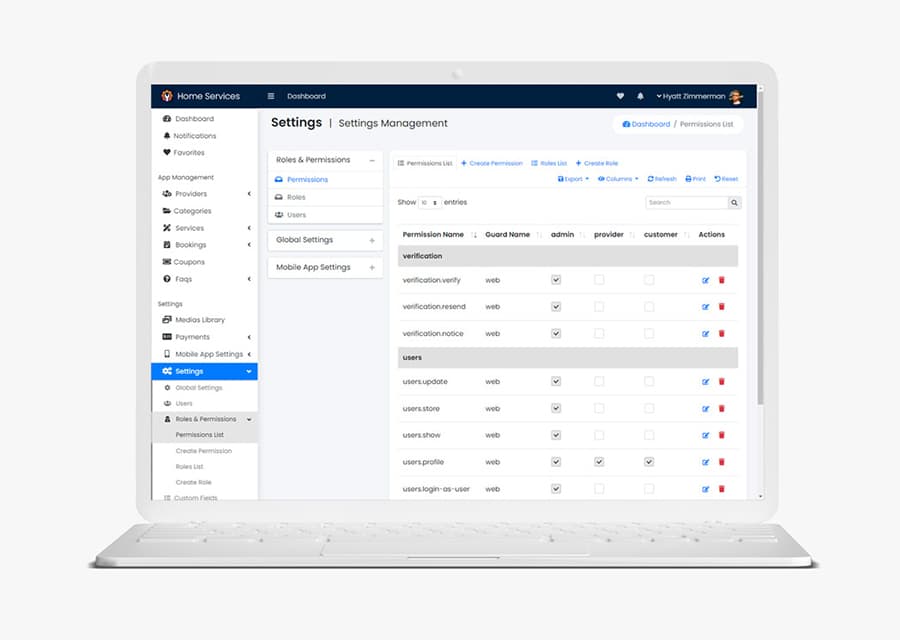
Task: Edit the verification.notice permission
Action: (x=705, y=333)
